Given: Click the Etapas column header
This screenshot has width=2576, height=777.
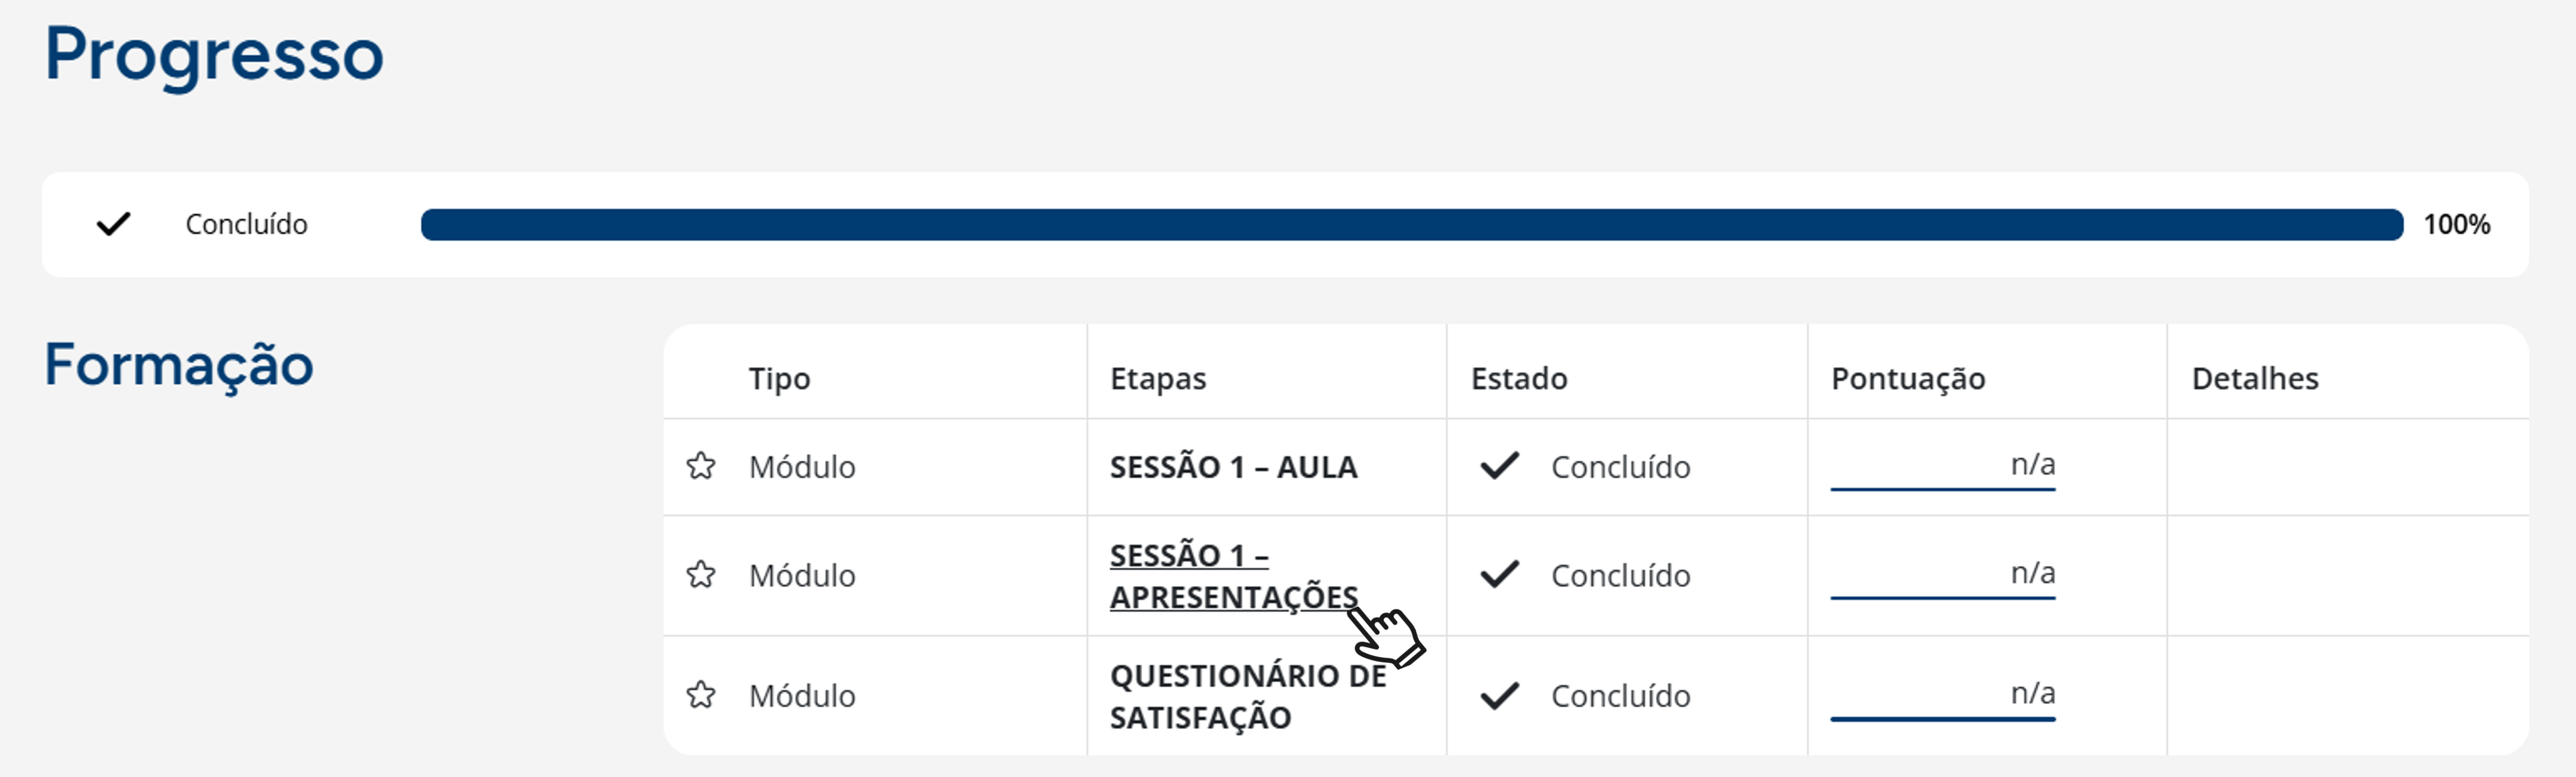Looking at the screenshot, I should coord(1158,379).
